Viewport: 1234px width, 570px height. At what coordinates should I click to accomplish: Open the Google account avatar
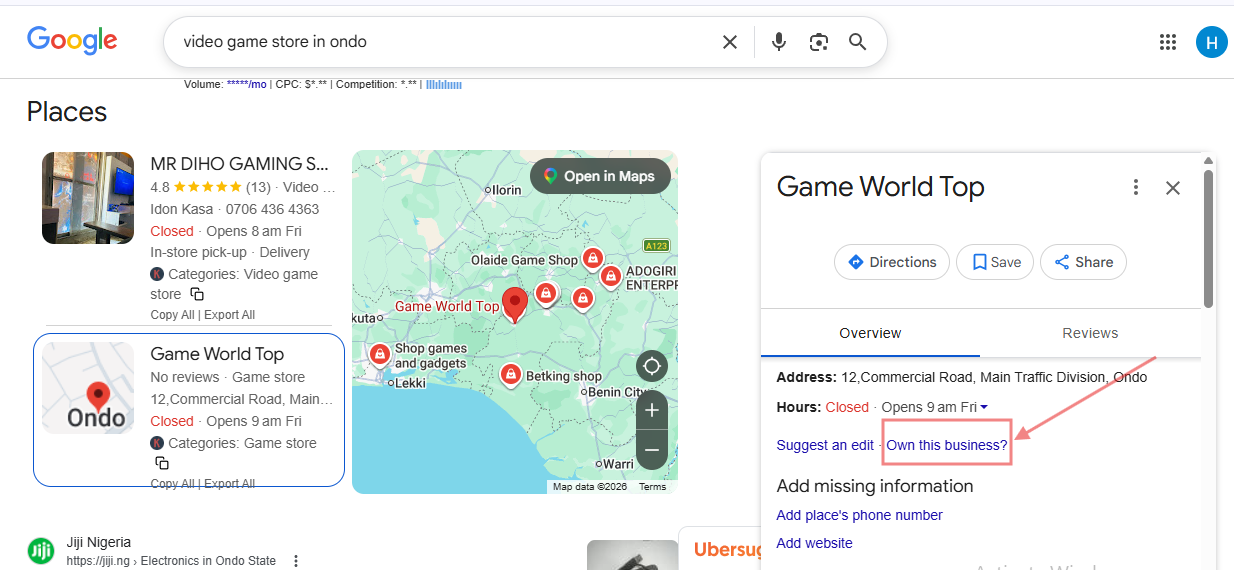pos(1211,42)
